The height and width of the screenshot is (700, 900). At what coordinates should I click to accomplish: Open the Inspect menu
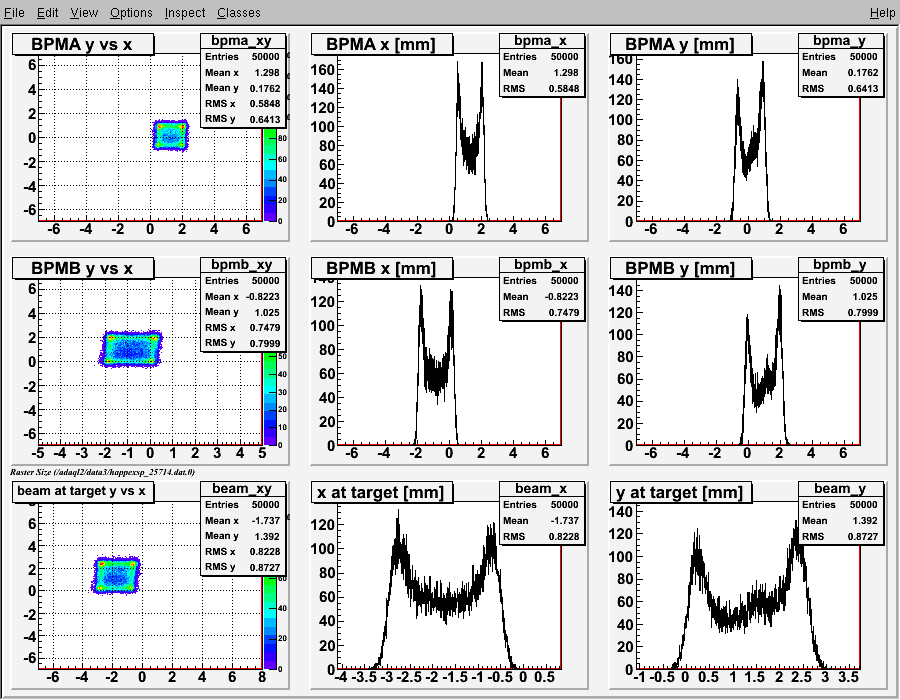tap(185, 13)
